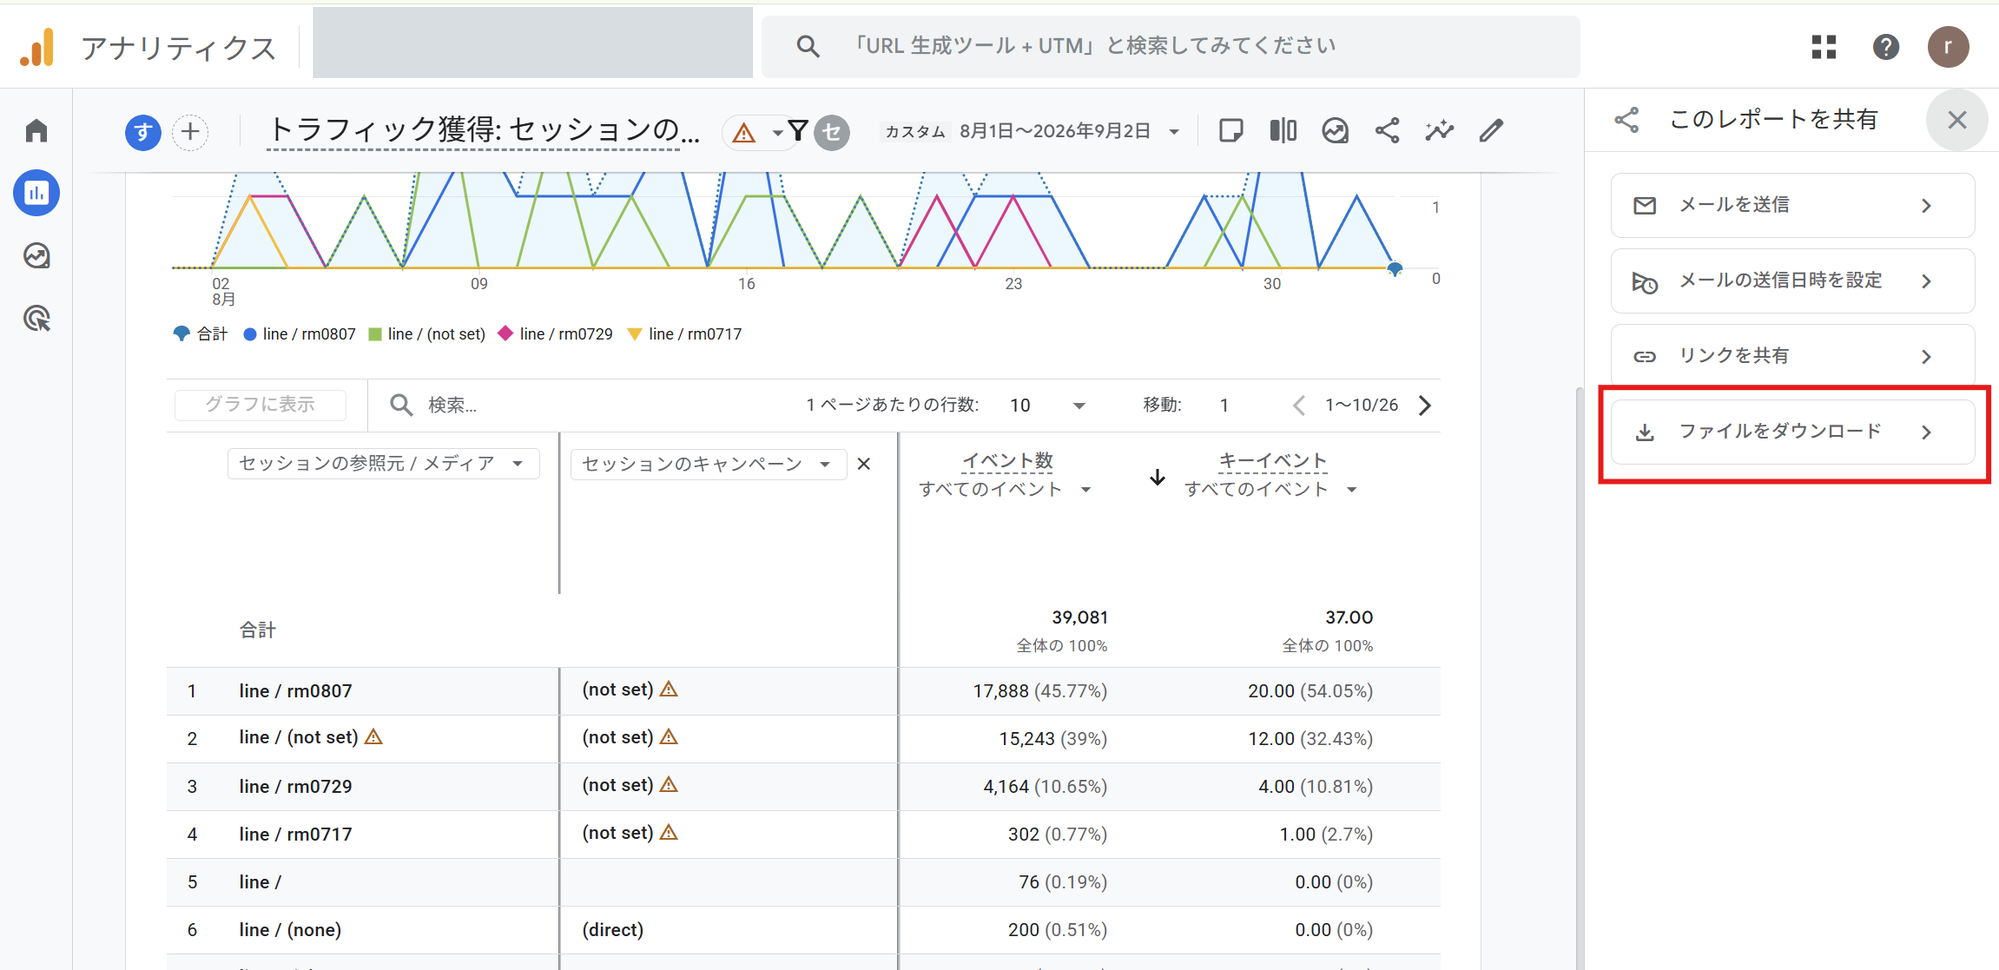Go to previous table page arrow
1999x970 pixels.
[x=1298, y=405]
